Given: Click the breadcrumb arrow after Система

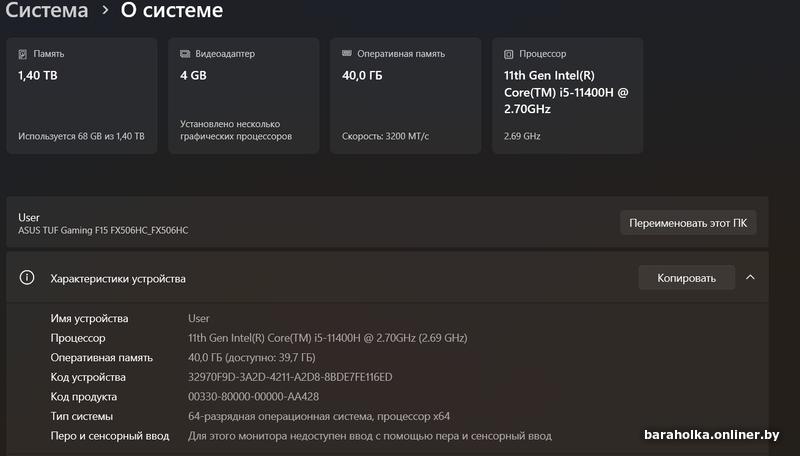Looking at the screenshot, I should (x=104, y=11).
